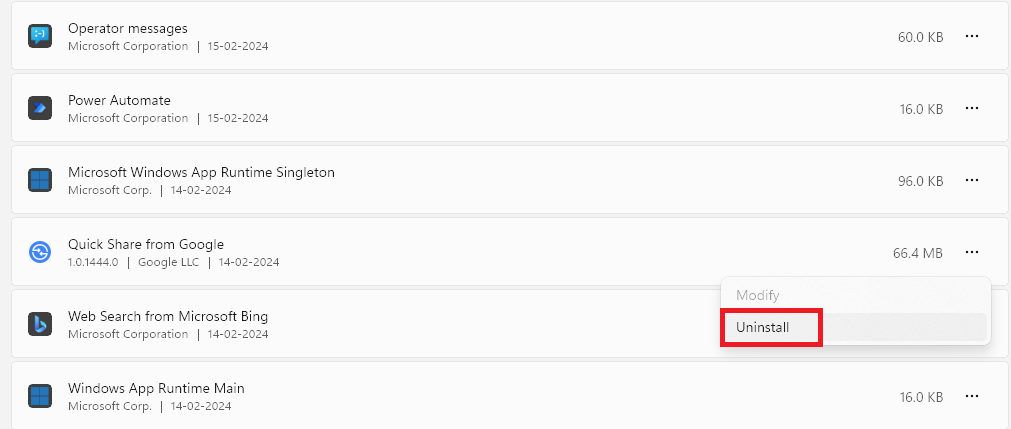Image resolution: width=1011 pixels, height=429 pixels.
Task: Click the 66.4 MB size label
Action: click(x=917, y=253)
